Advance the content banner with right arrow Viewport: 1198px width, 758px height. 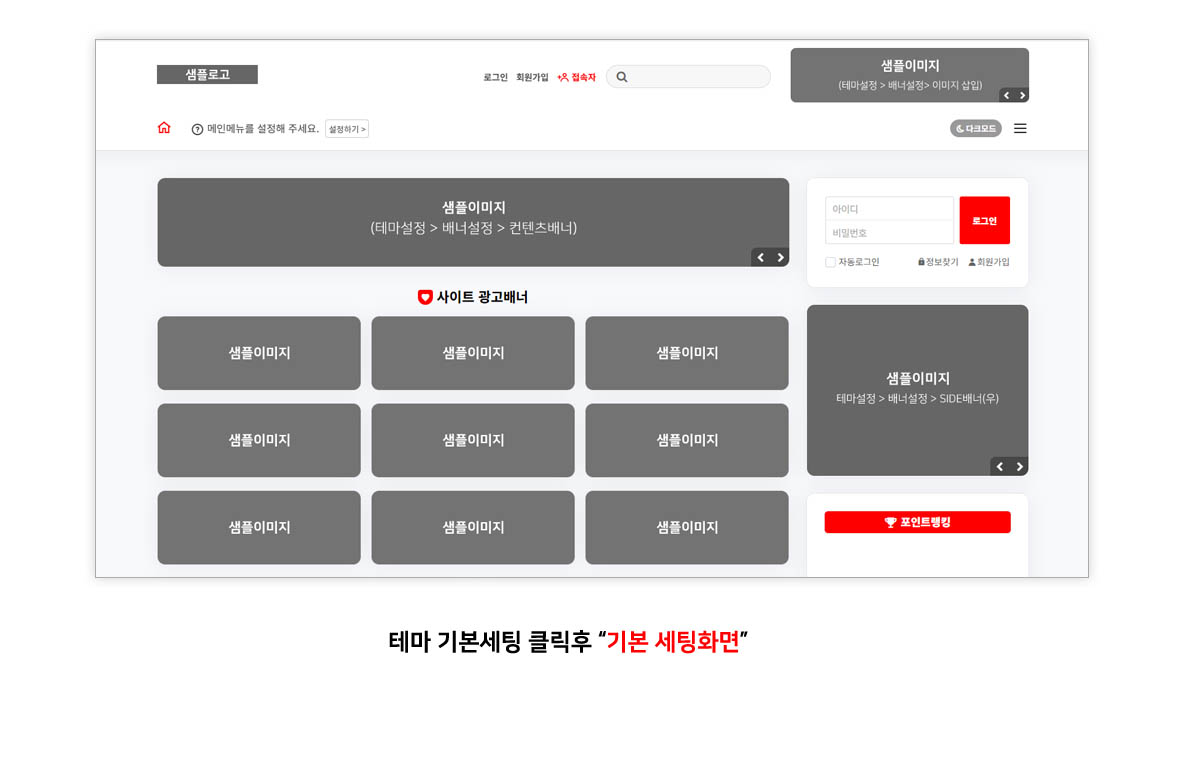[x=780, y=257]
